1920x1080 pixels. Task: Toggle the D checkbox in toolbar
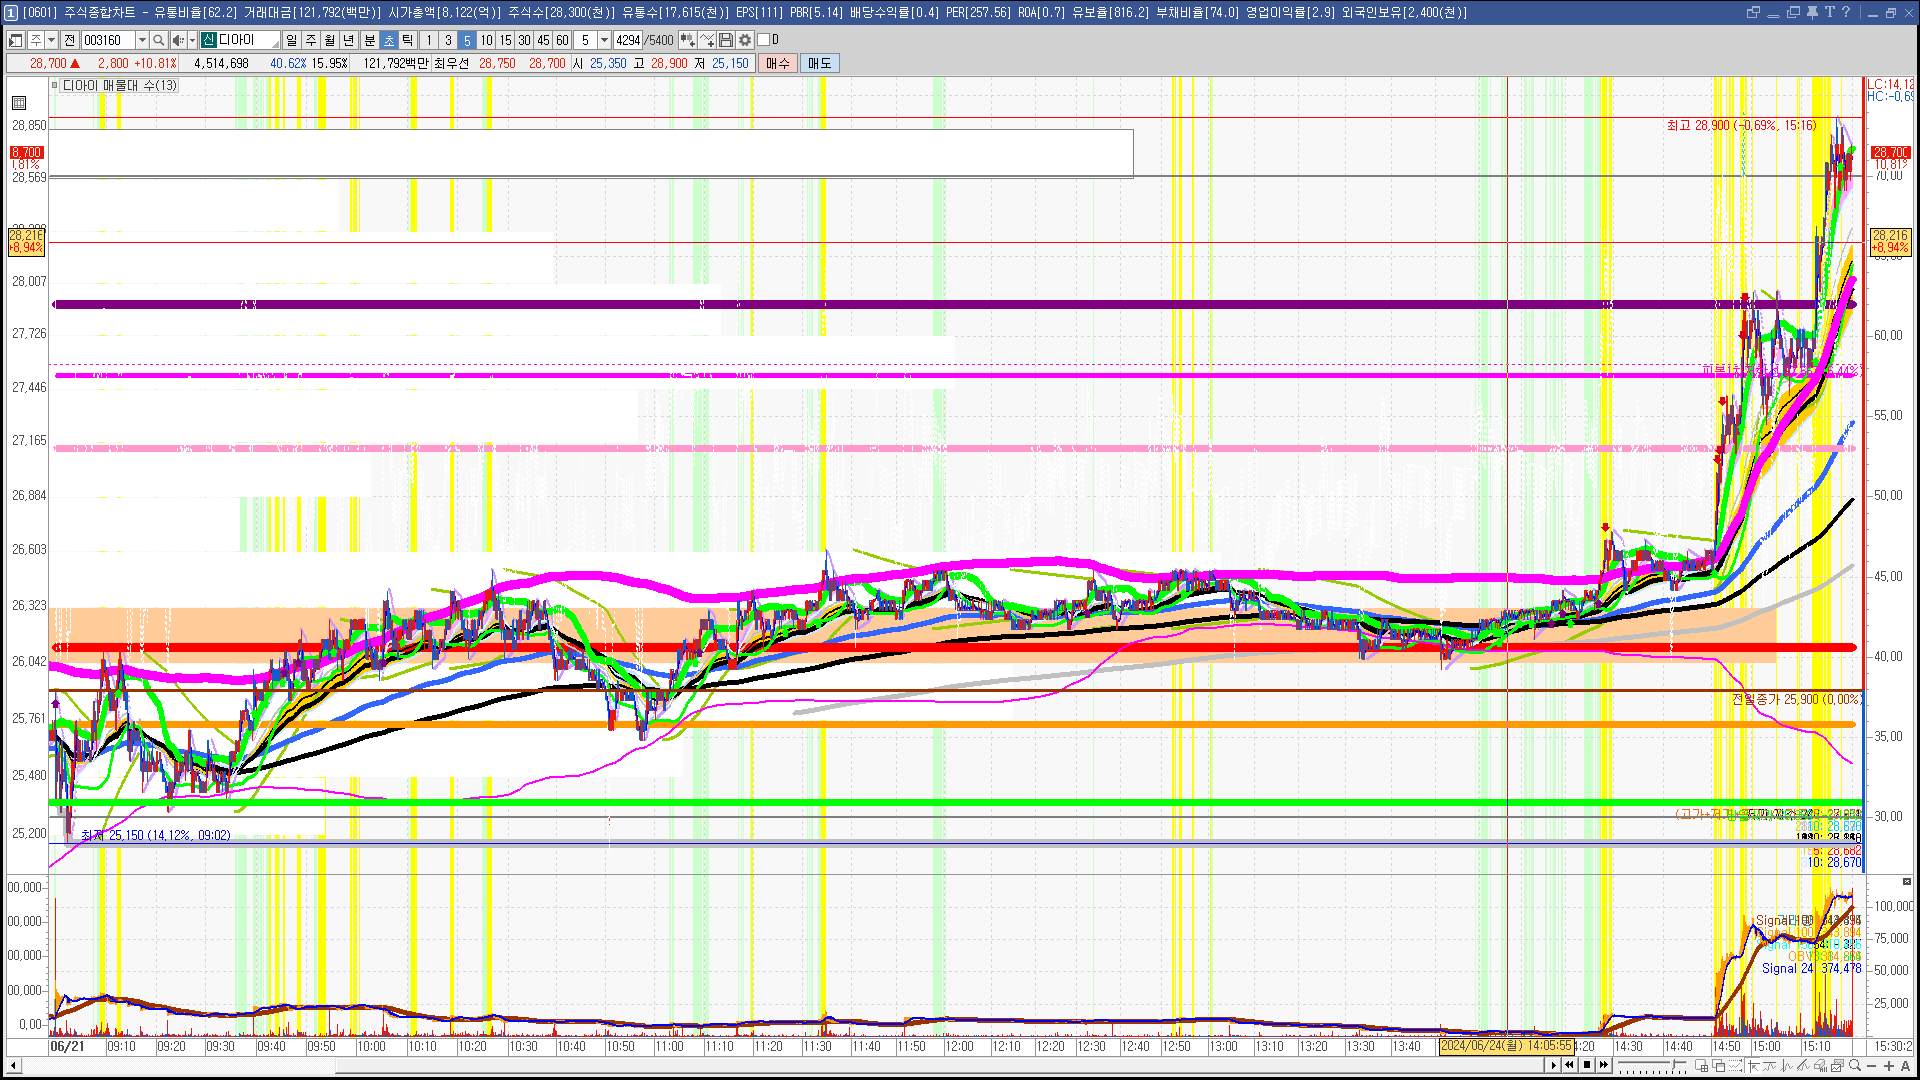coord(764,40)
